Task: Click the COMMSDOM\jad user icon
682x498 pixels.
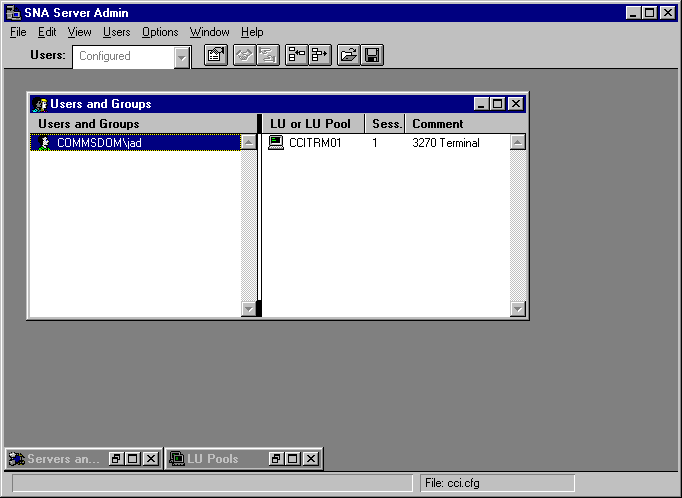Action: pos(44,143)
